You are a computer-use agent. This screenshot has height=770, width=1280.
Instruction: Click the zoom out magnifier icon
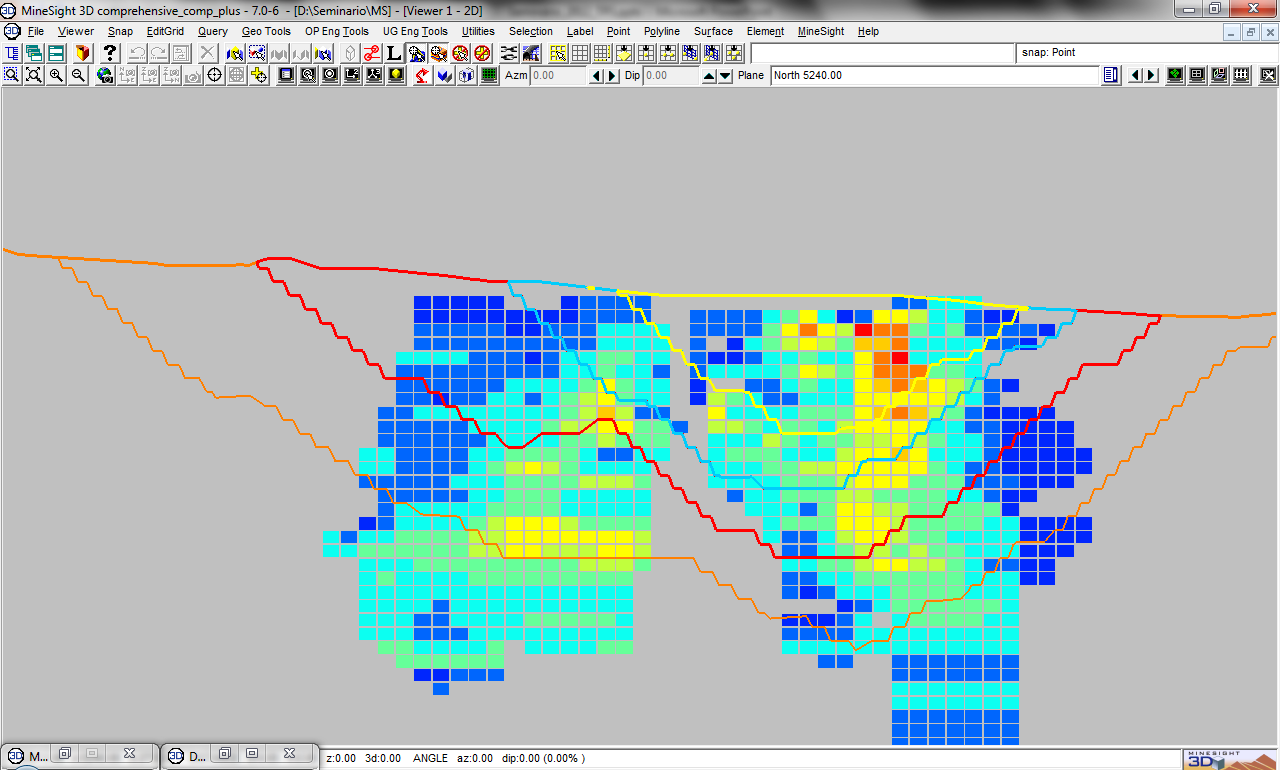click(x=78, y=75)
